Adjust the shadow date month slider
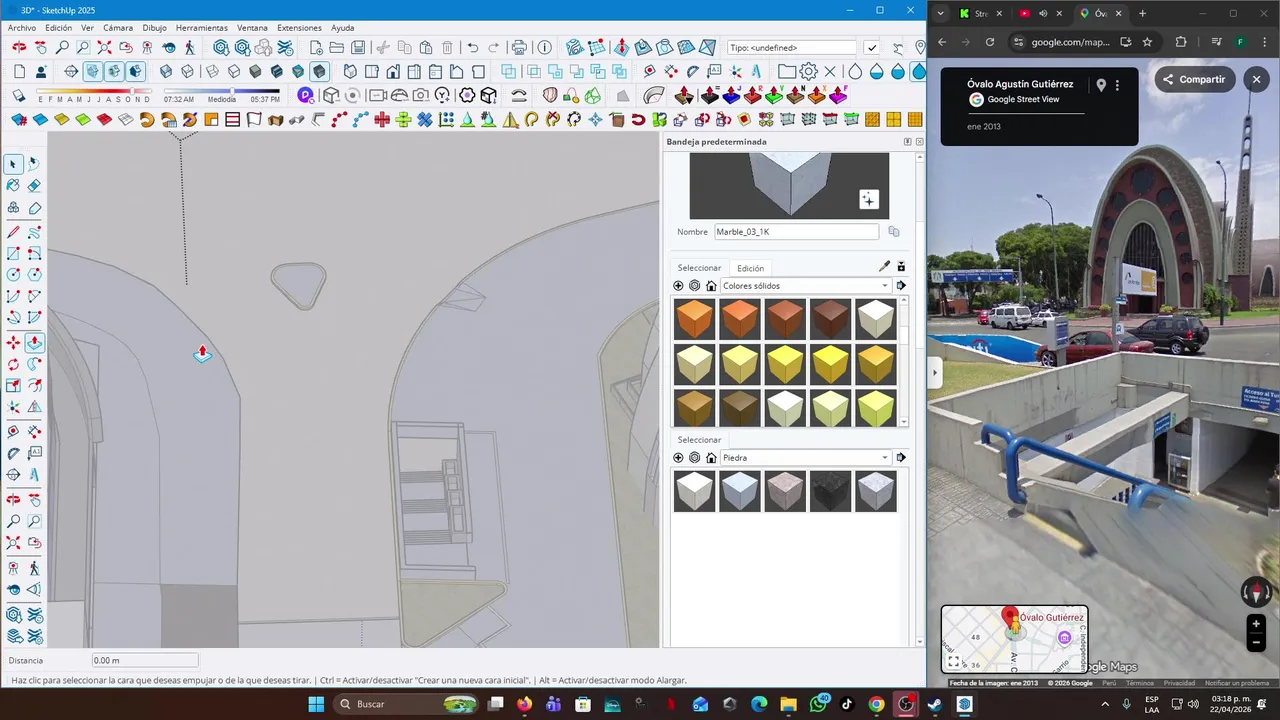 click(94, 93)
